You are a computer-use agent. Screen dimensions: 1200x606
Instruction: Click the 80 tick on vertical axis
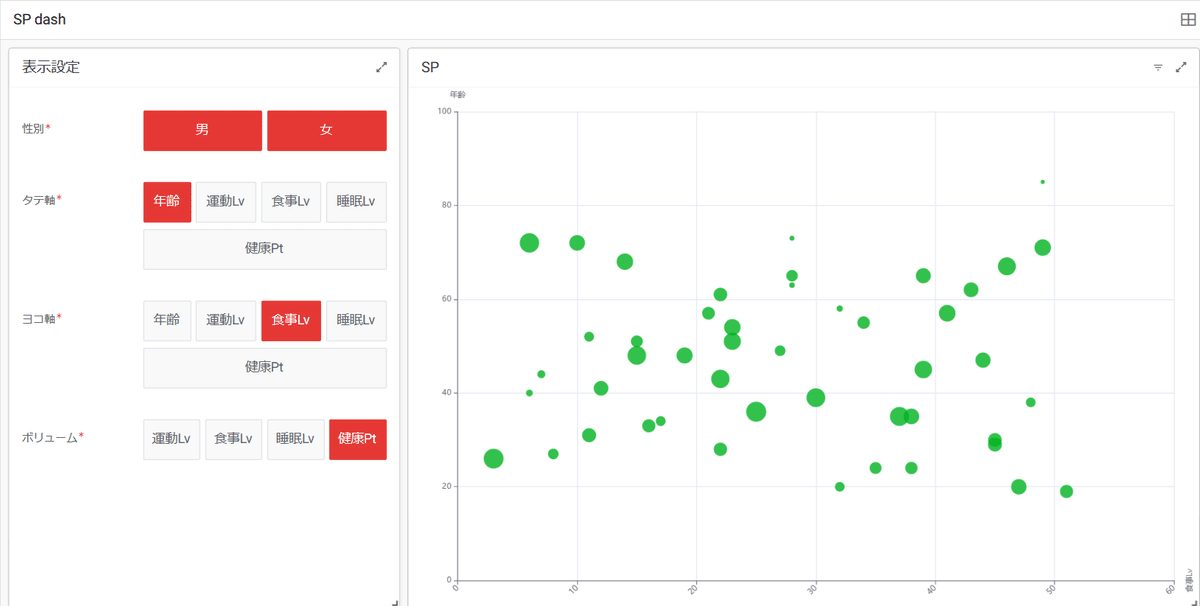coord(448,205)
